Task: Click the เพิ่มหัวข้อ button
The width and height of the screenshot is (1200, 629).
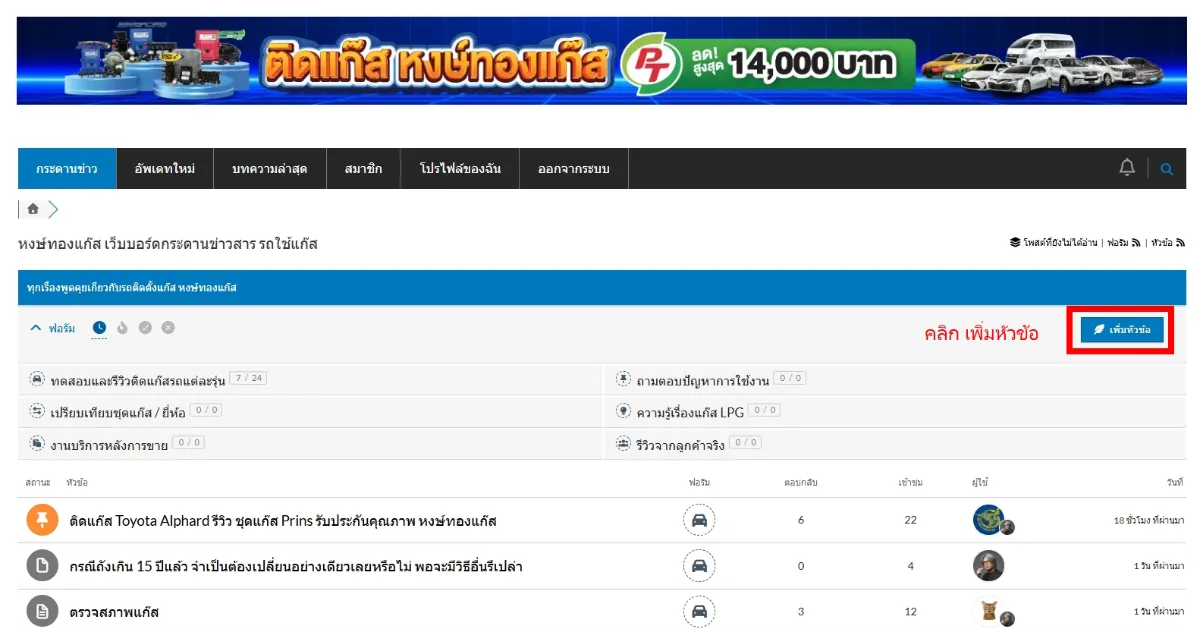Action: point(1121,329)
